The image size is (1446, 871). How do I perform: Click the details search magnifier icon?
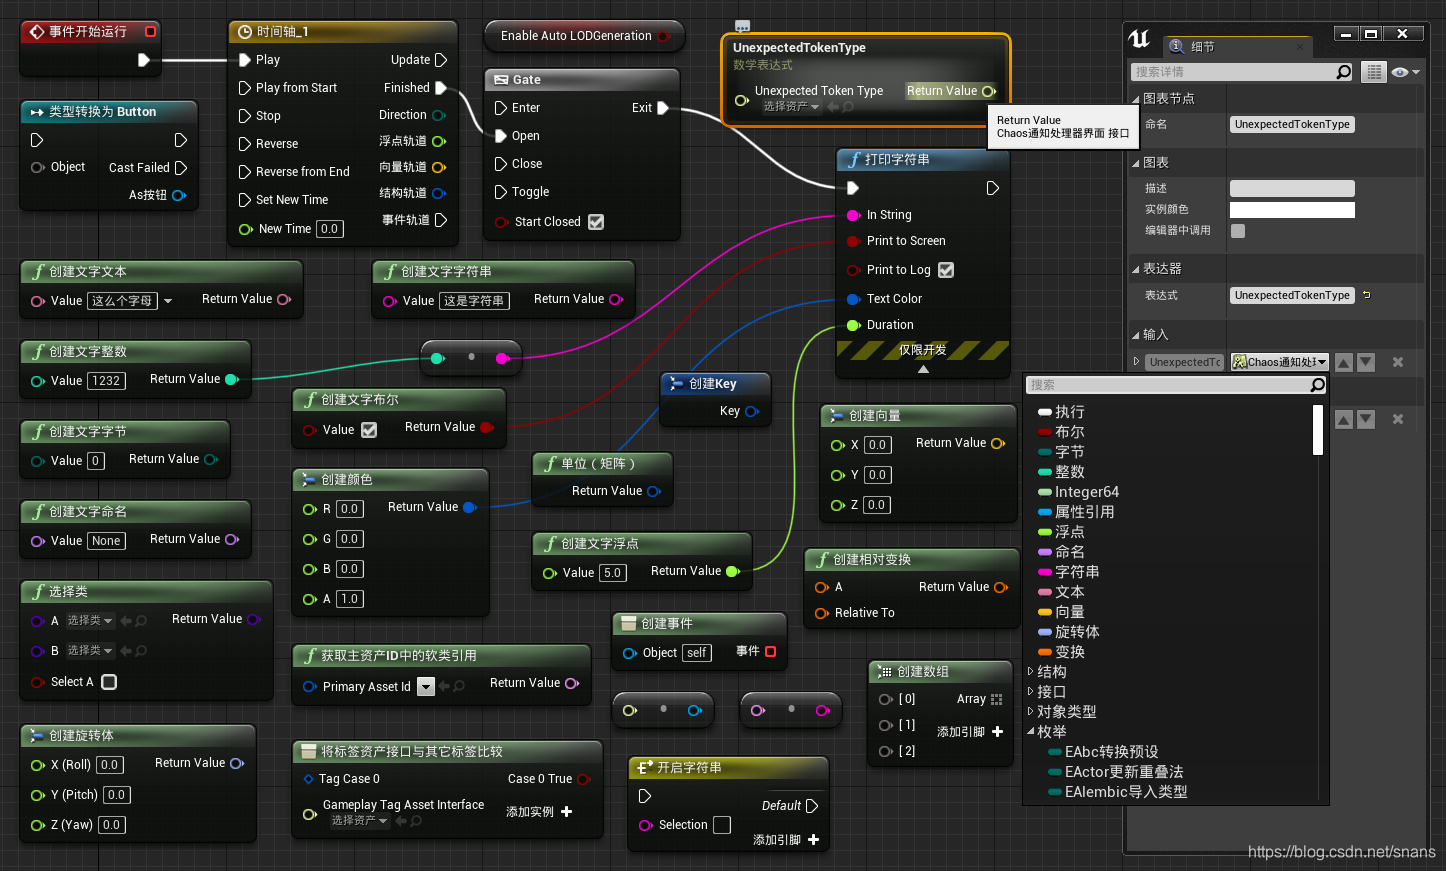(x=1343, y=72)
